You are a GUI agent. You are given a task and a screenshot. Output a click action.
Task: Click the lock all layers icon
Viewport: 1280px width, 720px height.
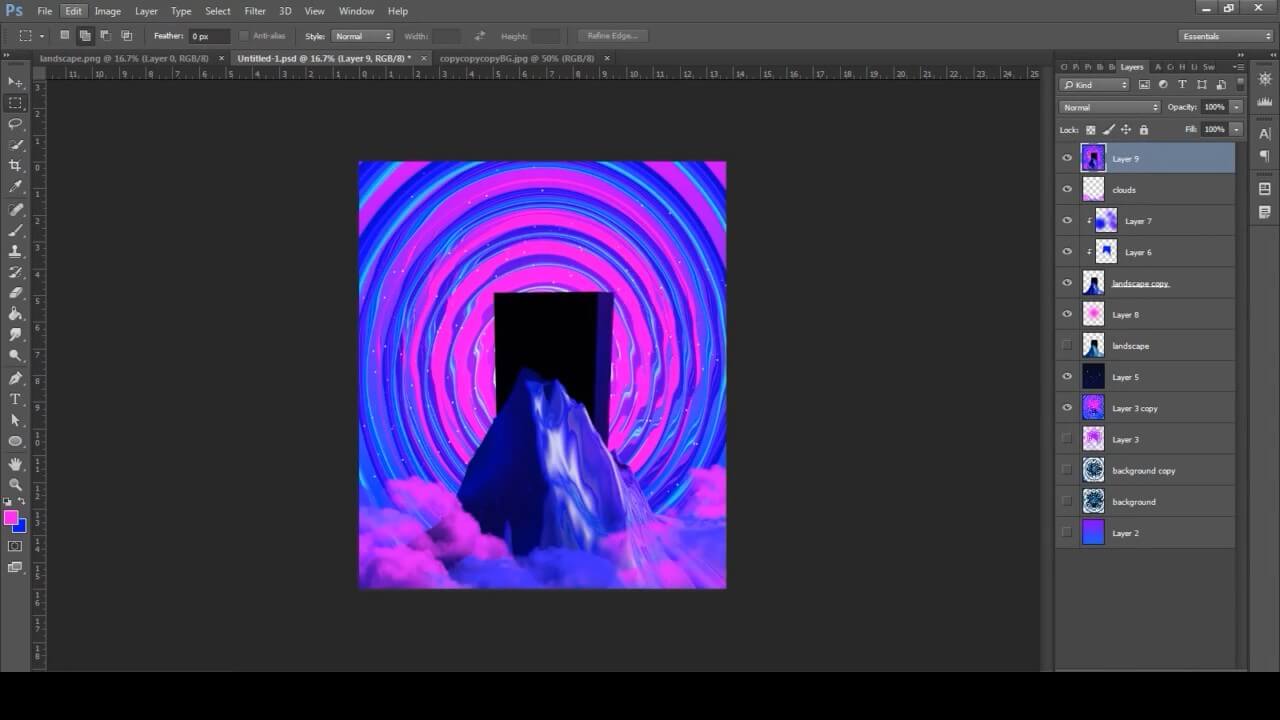pos(1144,130)
